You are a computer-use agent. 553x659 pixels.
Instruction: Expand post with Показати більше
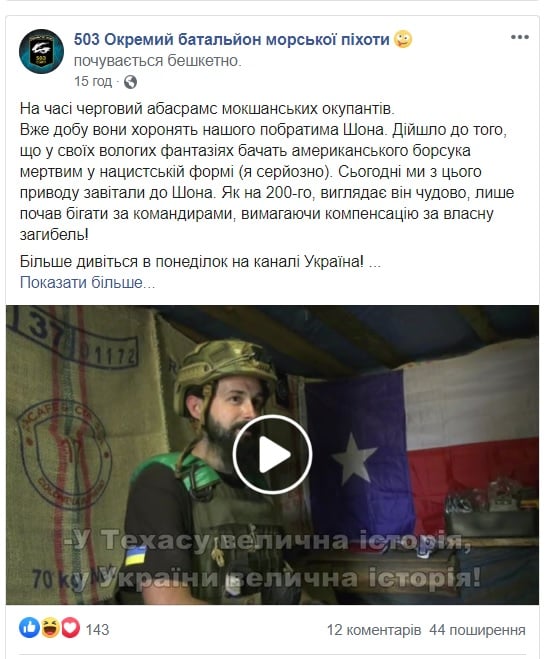click(x=87, y=282)
